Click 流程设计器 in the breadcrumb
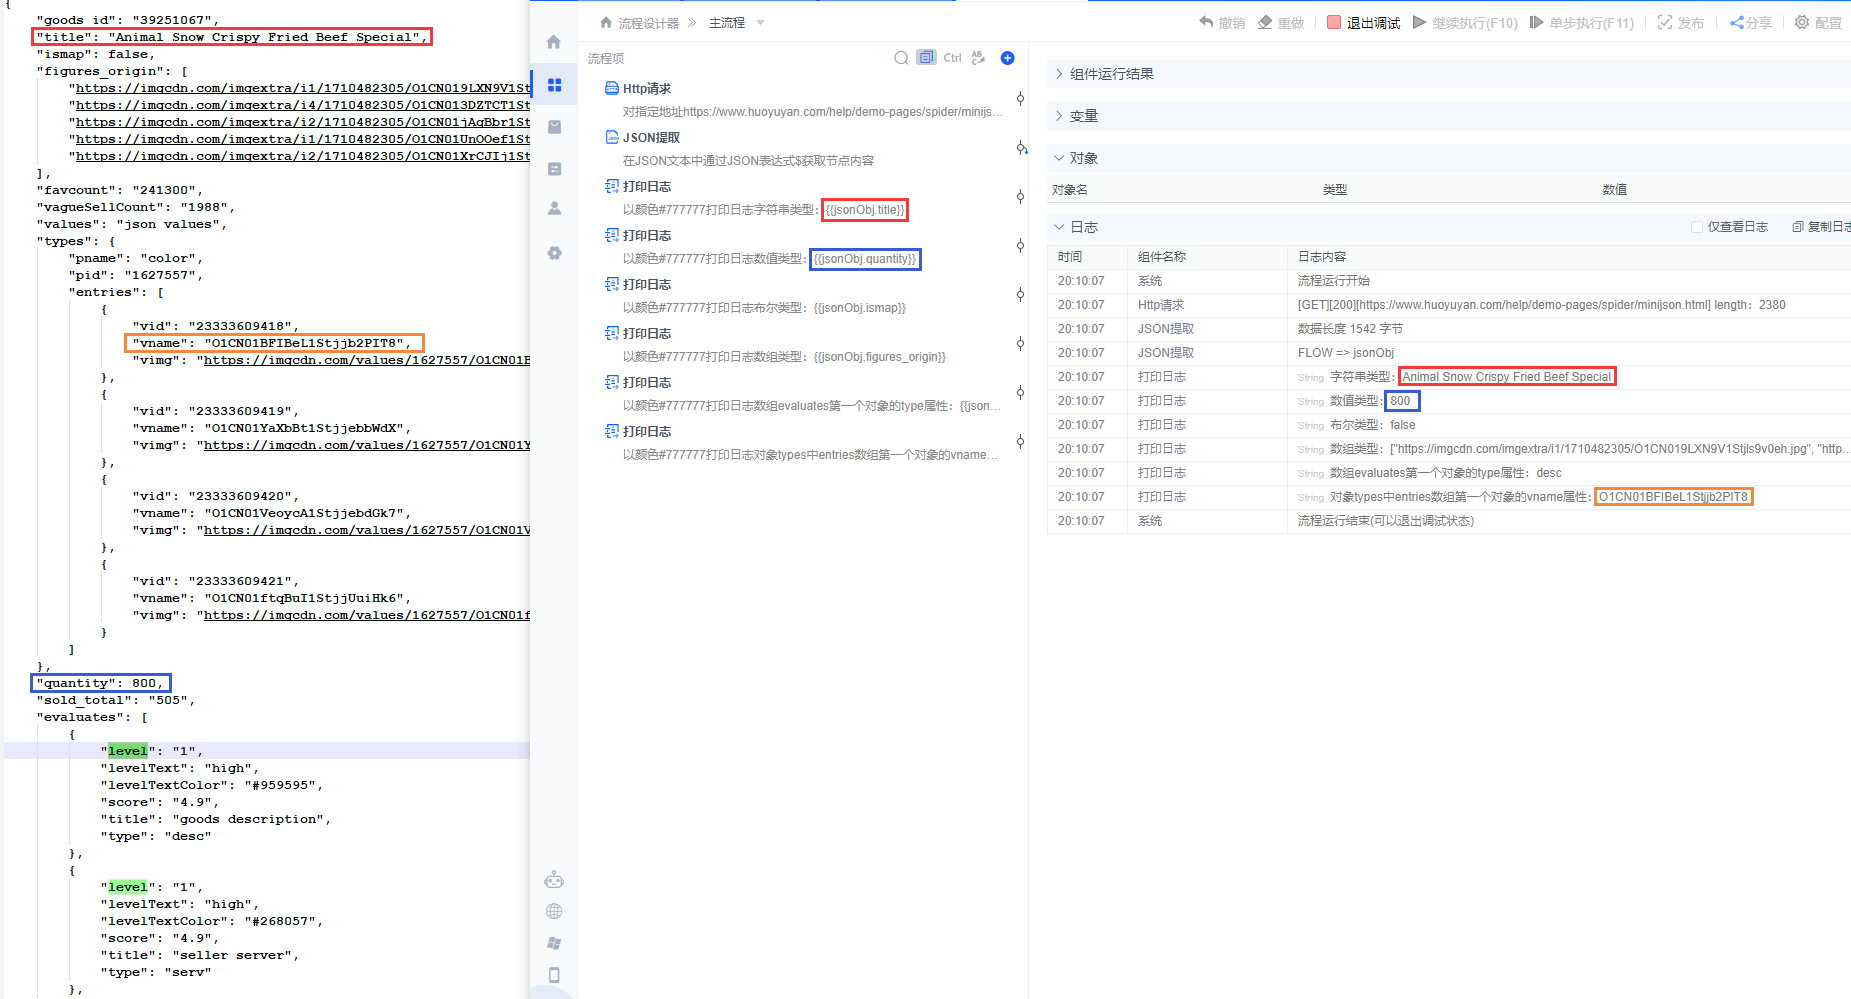 [x=647, y=23]
